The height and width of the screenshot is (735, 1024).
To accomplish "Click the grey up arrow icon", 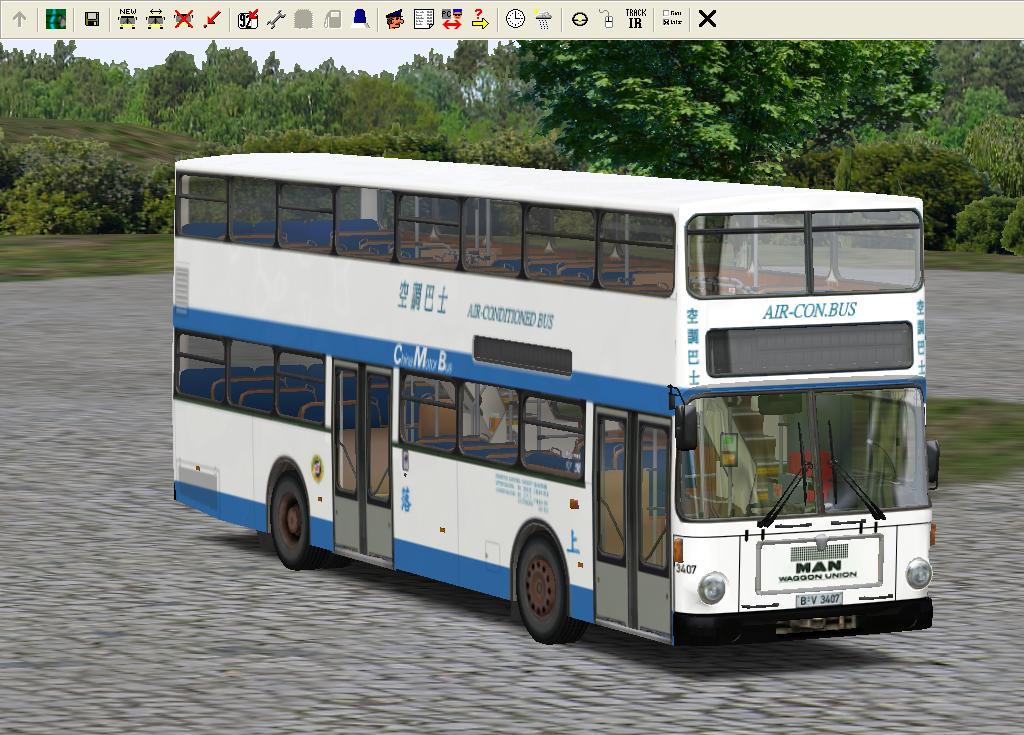I will [20, 19].
